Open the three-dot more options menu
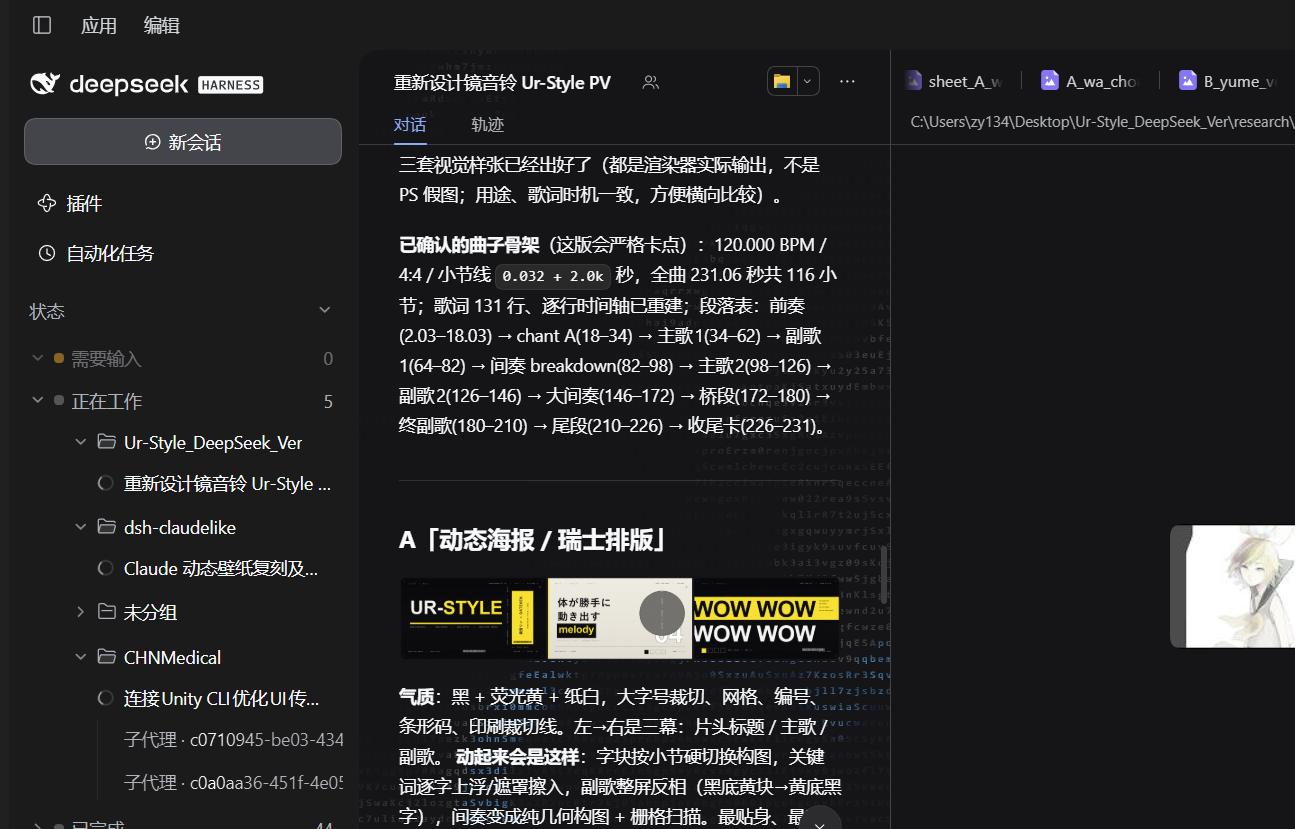1295x829 pixels. tap(847, 81)
